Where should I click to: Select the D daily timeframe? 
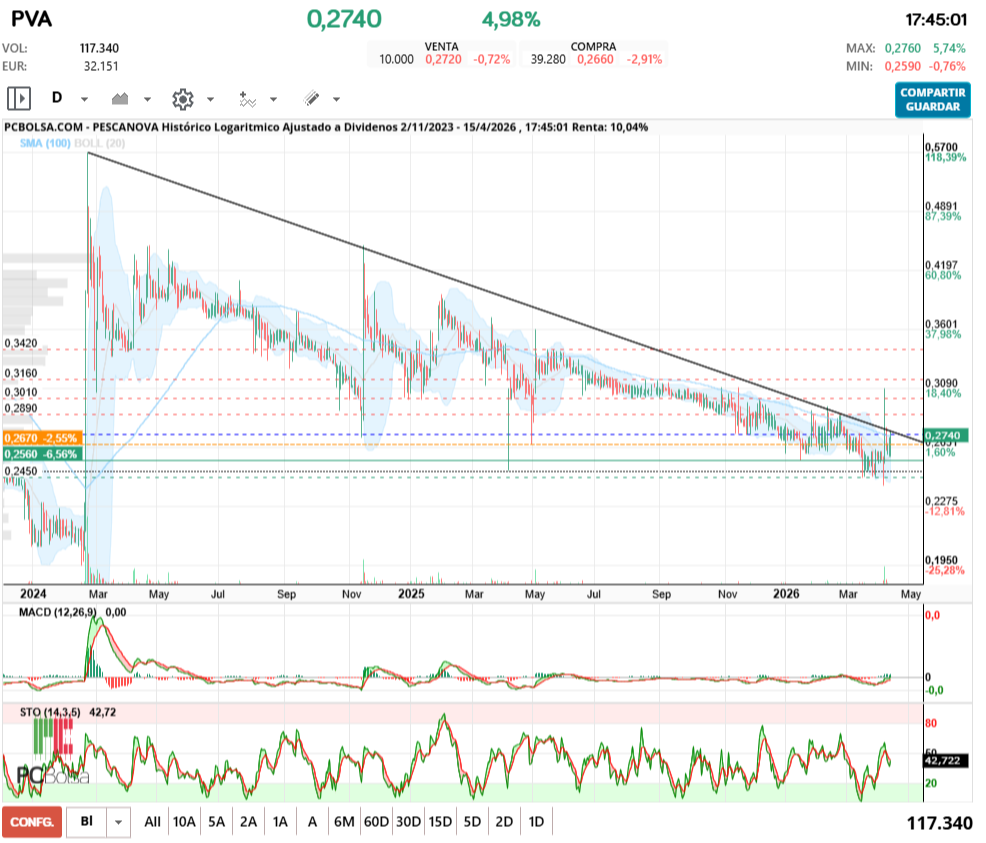point(57,97)
